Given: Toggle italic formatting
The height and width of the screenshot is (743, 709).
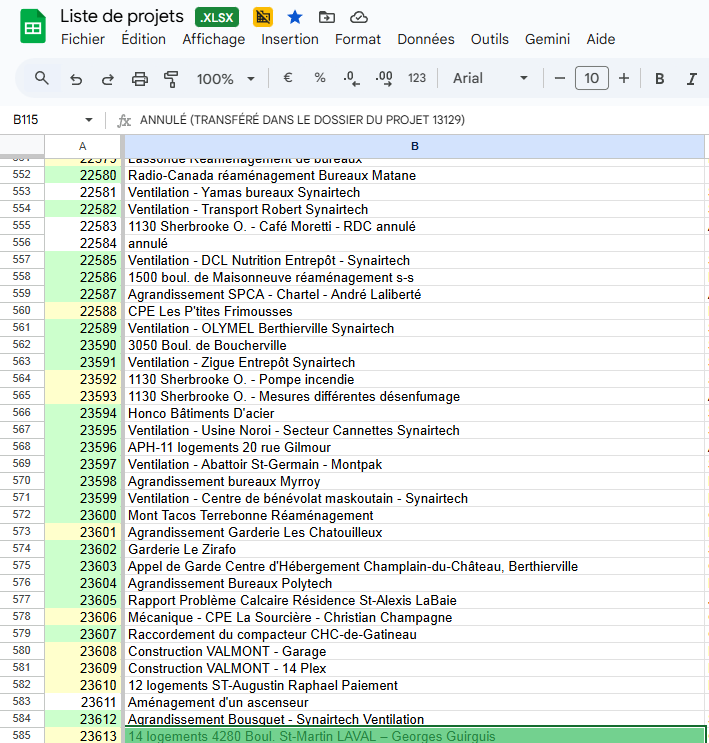Looking at the screenshot, I should 691,79.
